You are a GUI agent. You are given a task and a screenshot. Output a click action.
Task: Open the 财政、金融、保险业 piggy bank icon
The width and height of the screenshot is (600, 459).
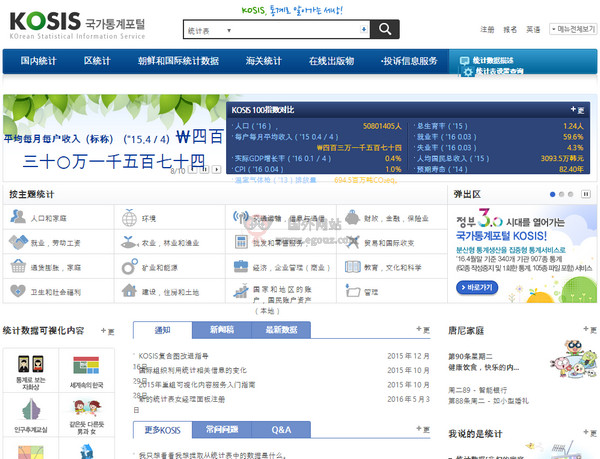pyautogui.click(x=352, y=217)
